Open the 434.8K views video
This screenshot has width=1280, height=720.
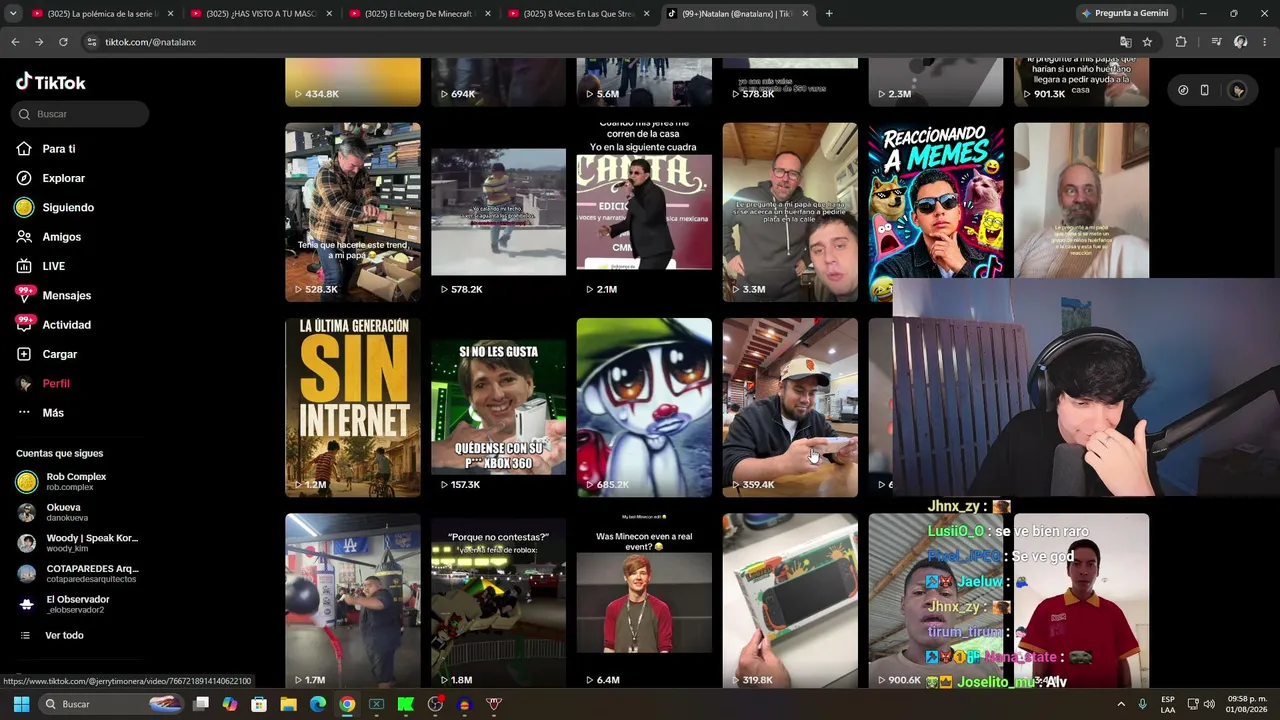[x=353, y=82]
